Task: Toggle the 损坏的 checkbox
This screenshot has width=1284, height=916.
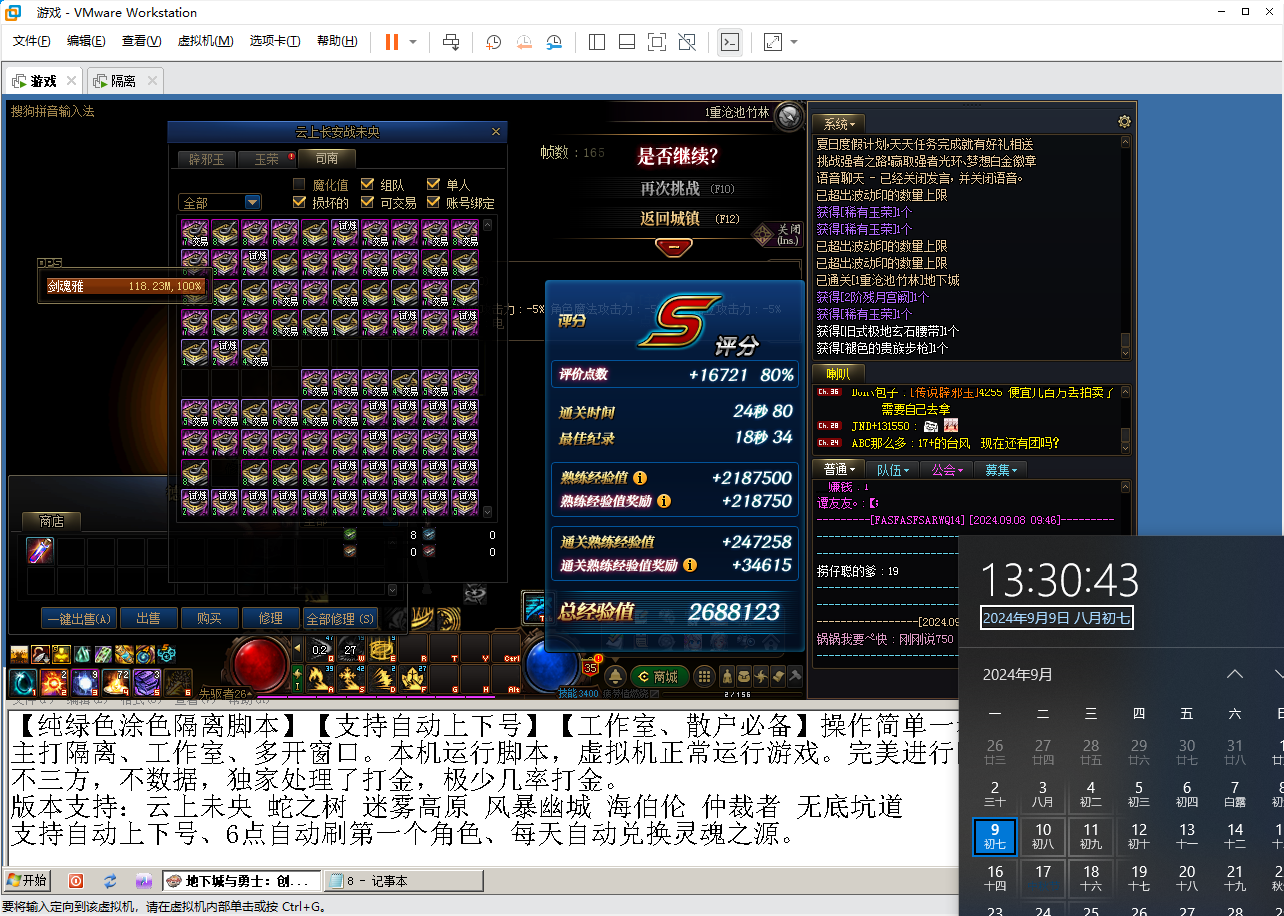Action: point(299,202)
